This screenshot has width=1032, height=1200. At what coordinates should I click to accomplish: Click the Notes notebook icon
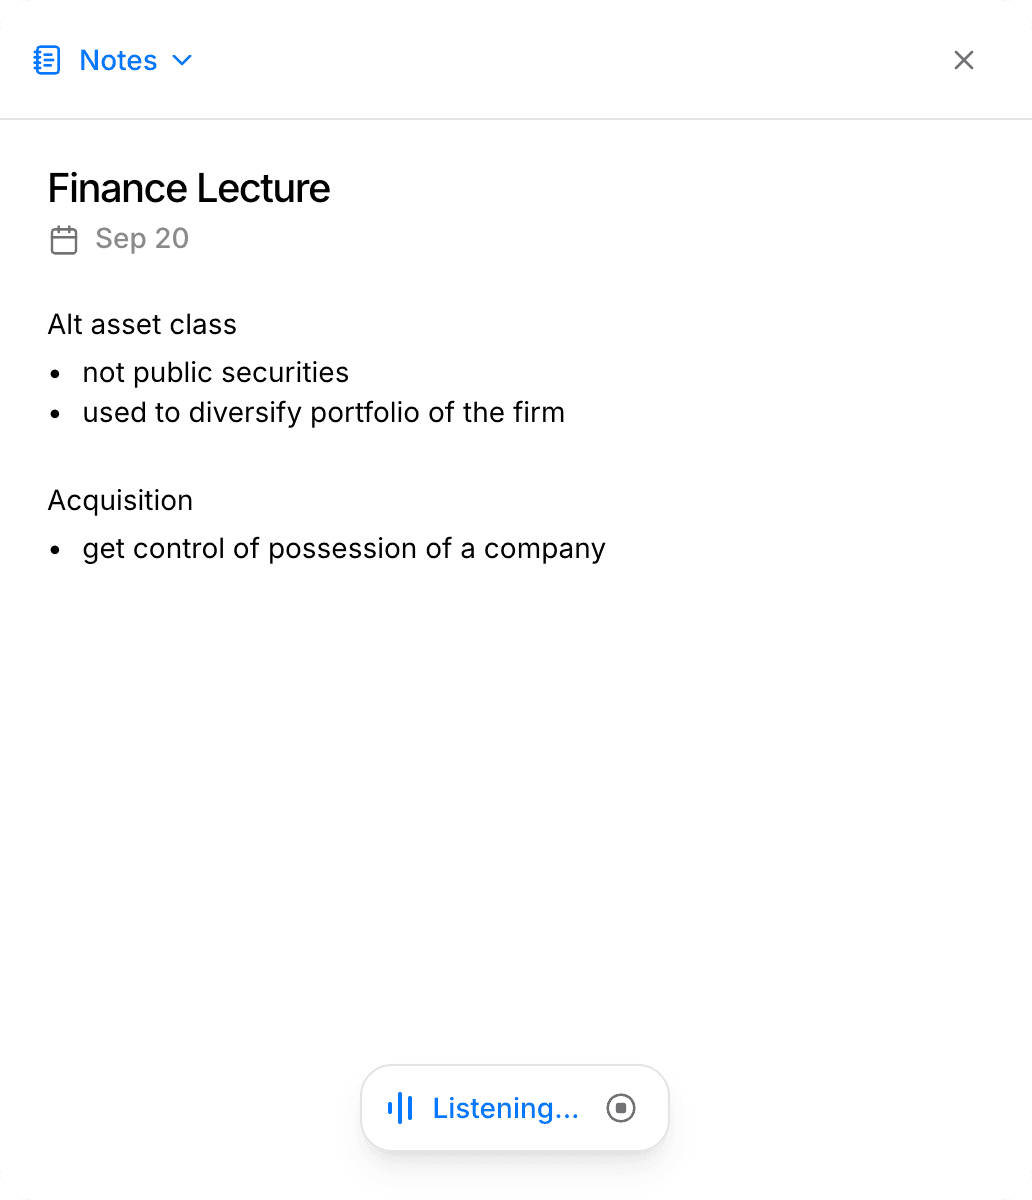click(x=47, y=60)
